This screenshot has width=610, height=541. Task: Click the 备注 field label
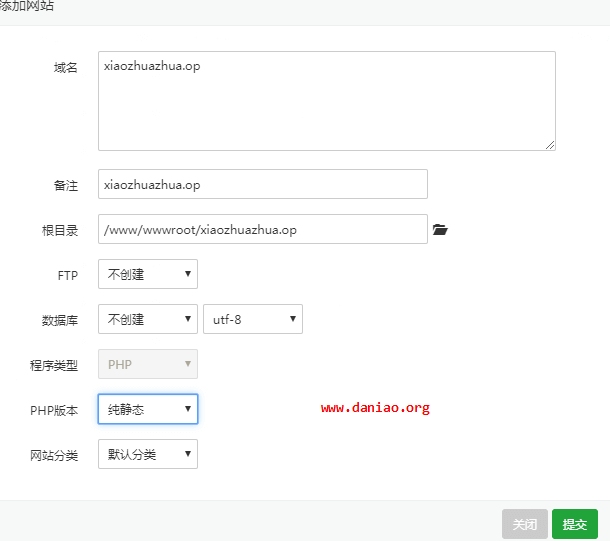click(x=66, y=186)
